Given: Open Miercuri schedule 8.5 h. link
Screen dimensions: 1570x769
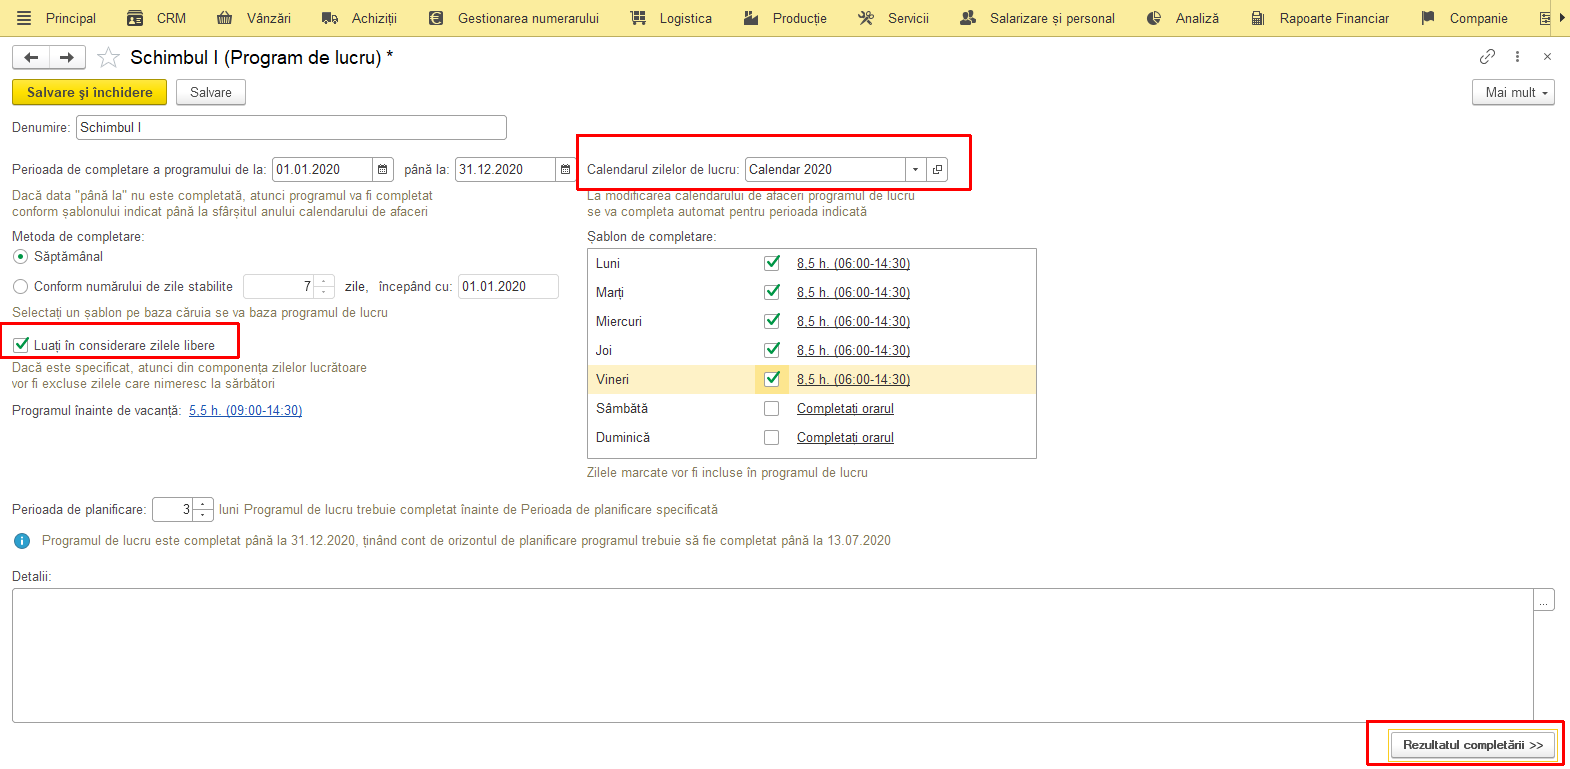Looking at the screenshot, I should pos(853,321).
